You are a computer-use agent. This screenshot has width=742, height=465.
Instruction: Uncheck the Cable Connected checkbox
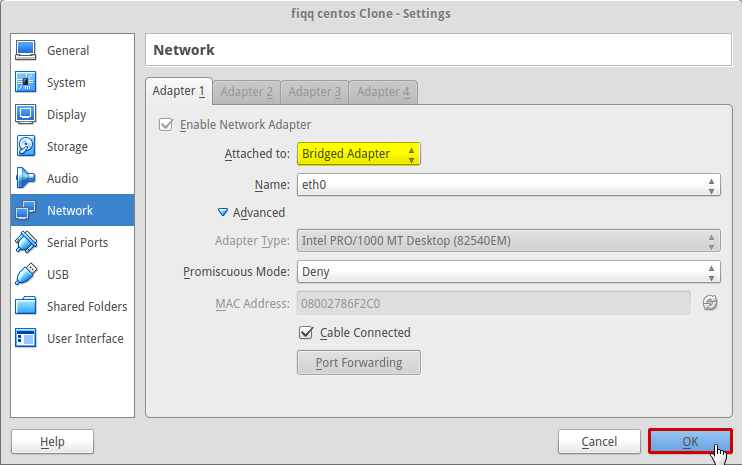pyautogui.click(x=306, y=332)
